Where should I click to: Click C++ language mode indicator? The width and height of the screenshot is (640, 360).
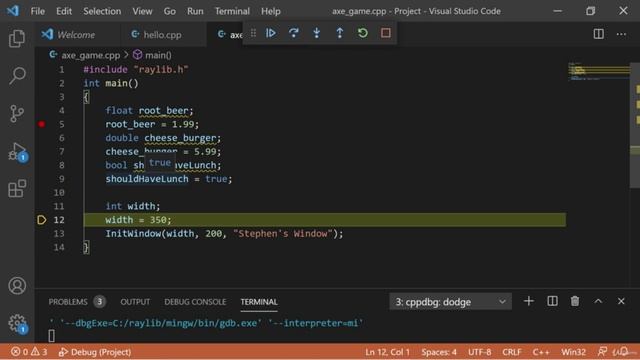(x=541, y=351)
